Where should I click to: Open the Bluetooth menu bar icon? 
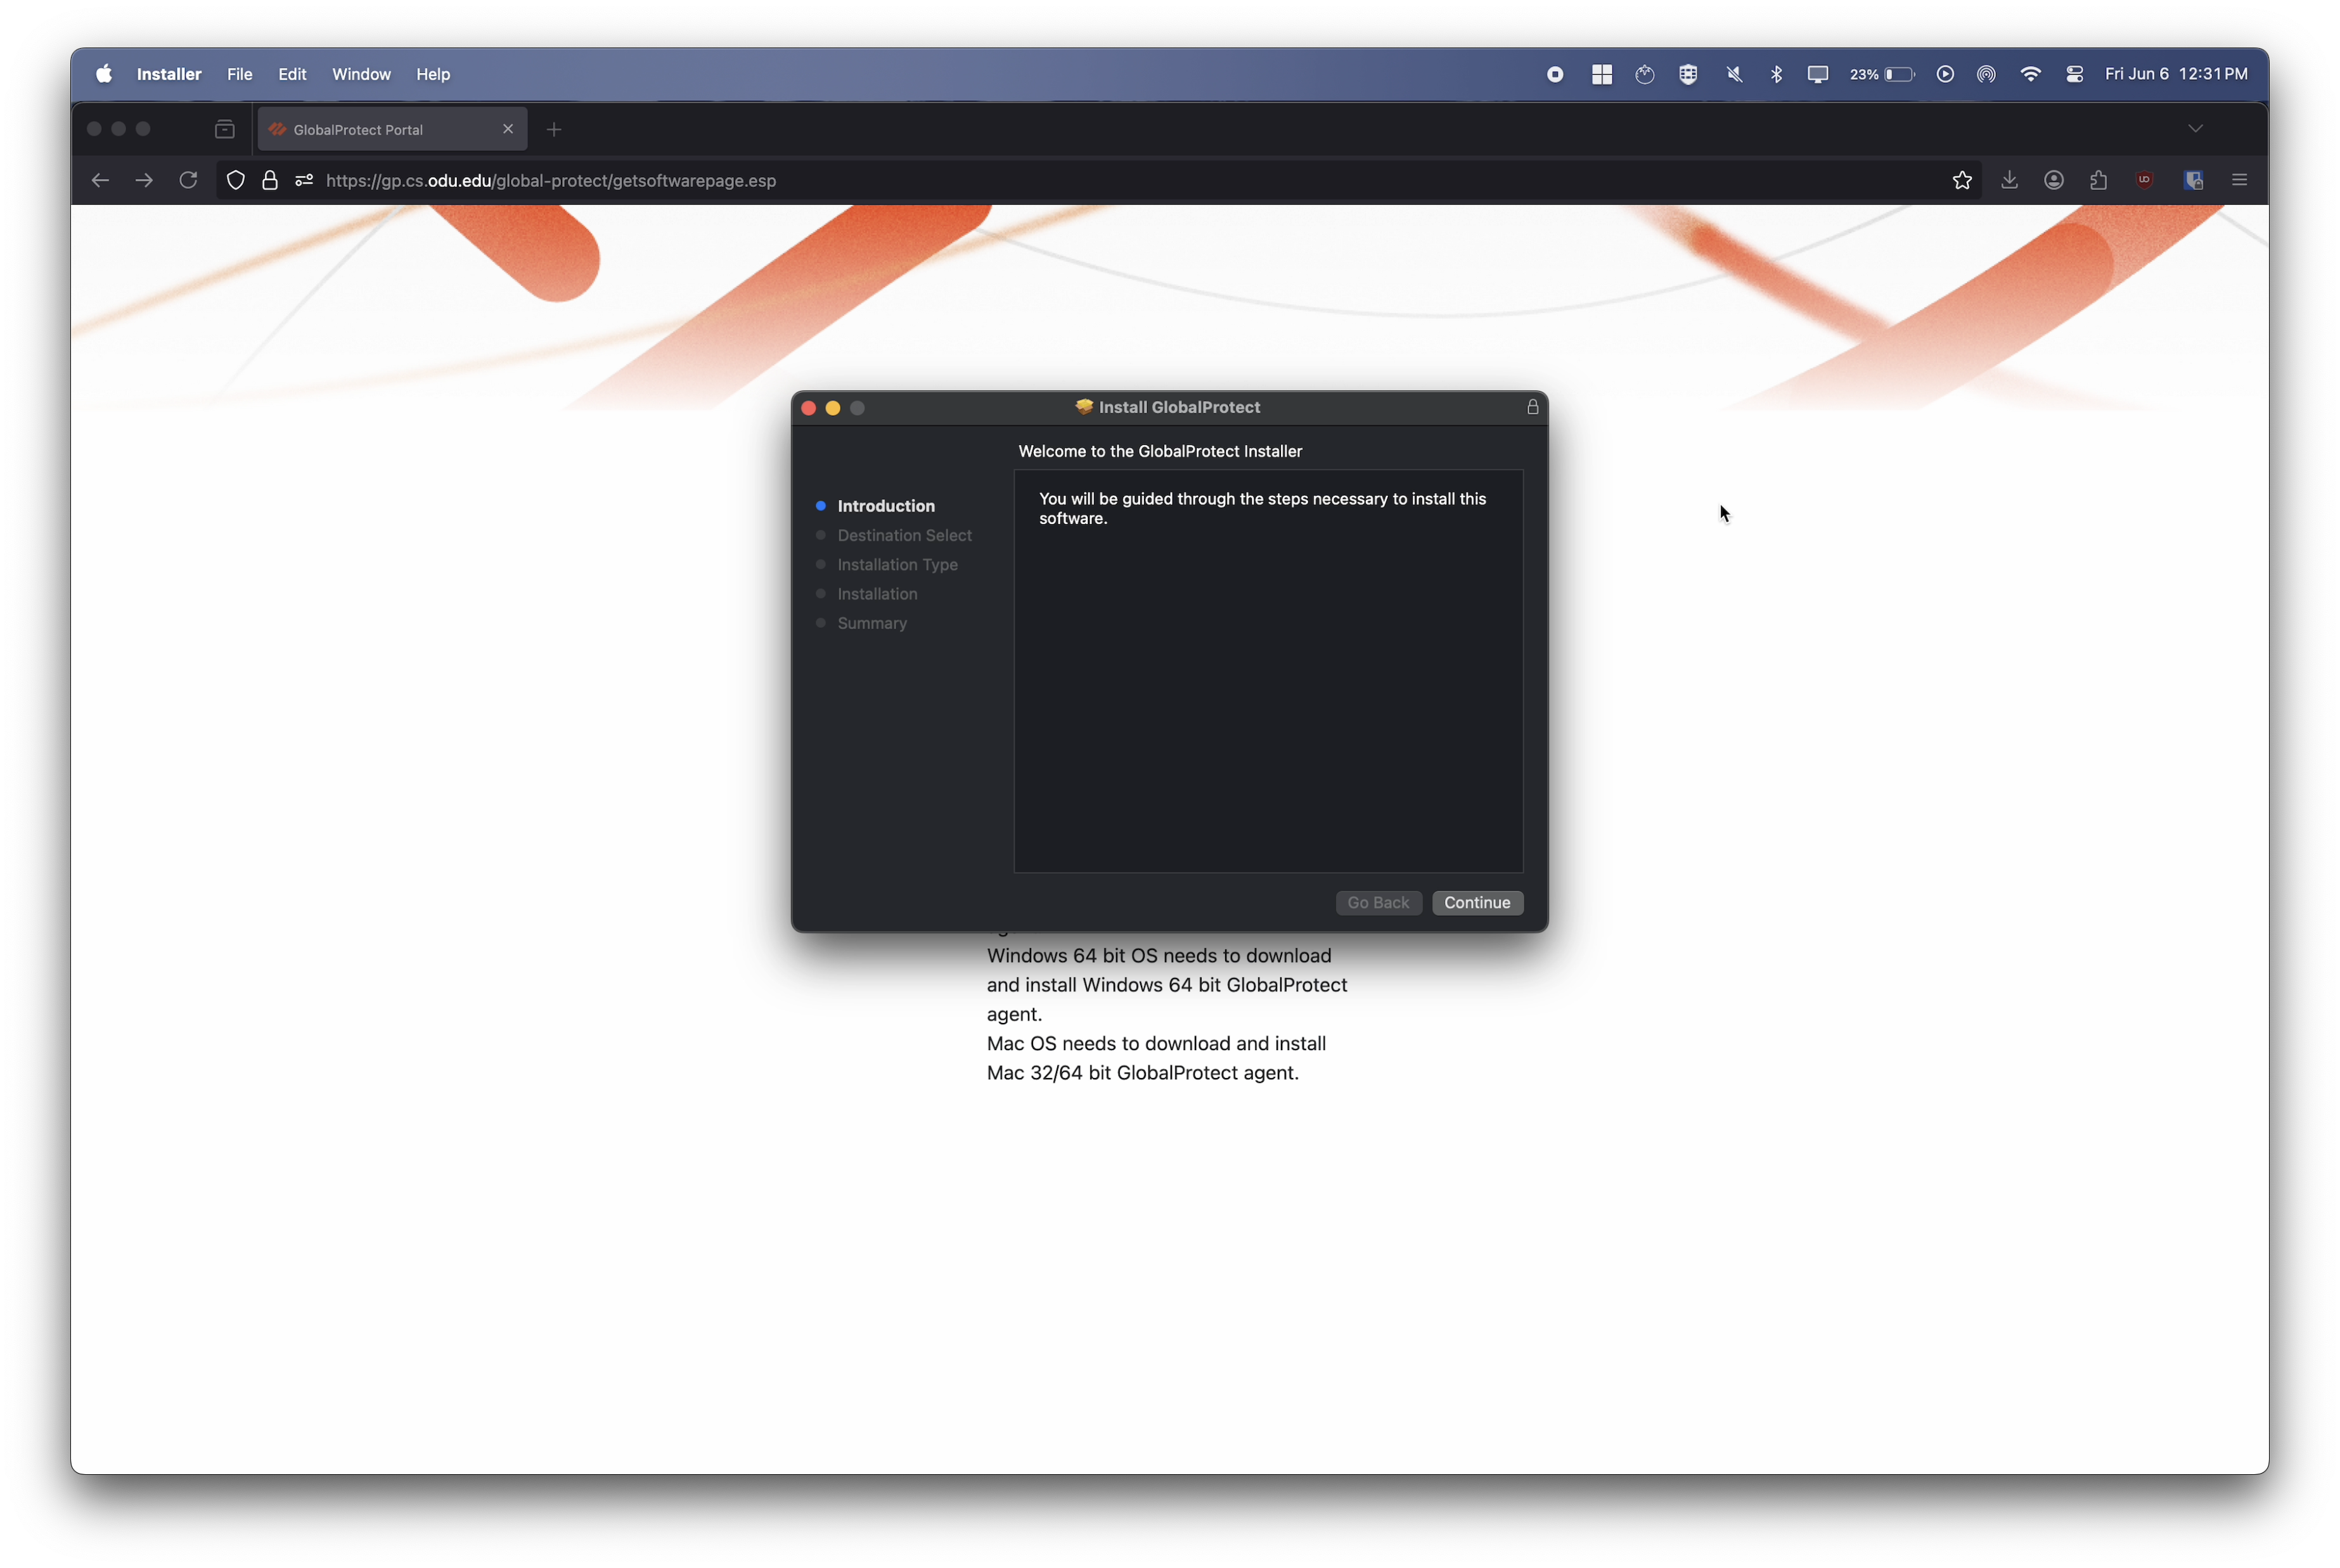click(x=1776, y=74)
